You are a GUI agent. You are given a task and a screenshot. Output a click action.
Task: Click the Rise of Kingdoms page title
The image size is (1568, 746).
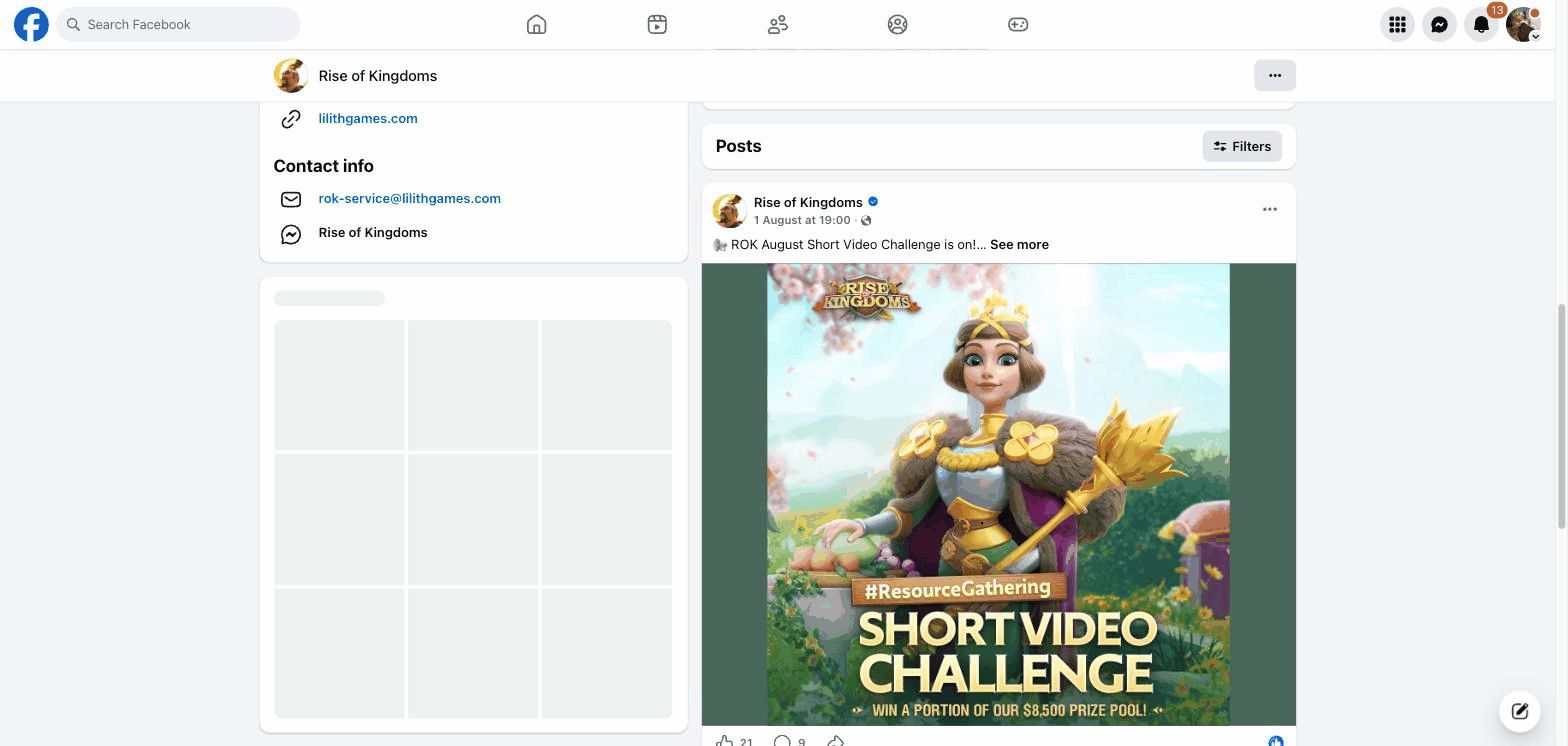coord(378,76)
